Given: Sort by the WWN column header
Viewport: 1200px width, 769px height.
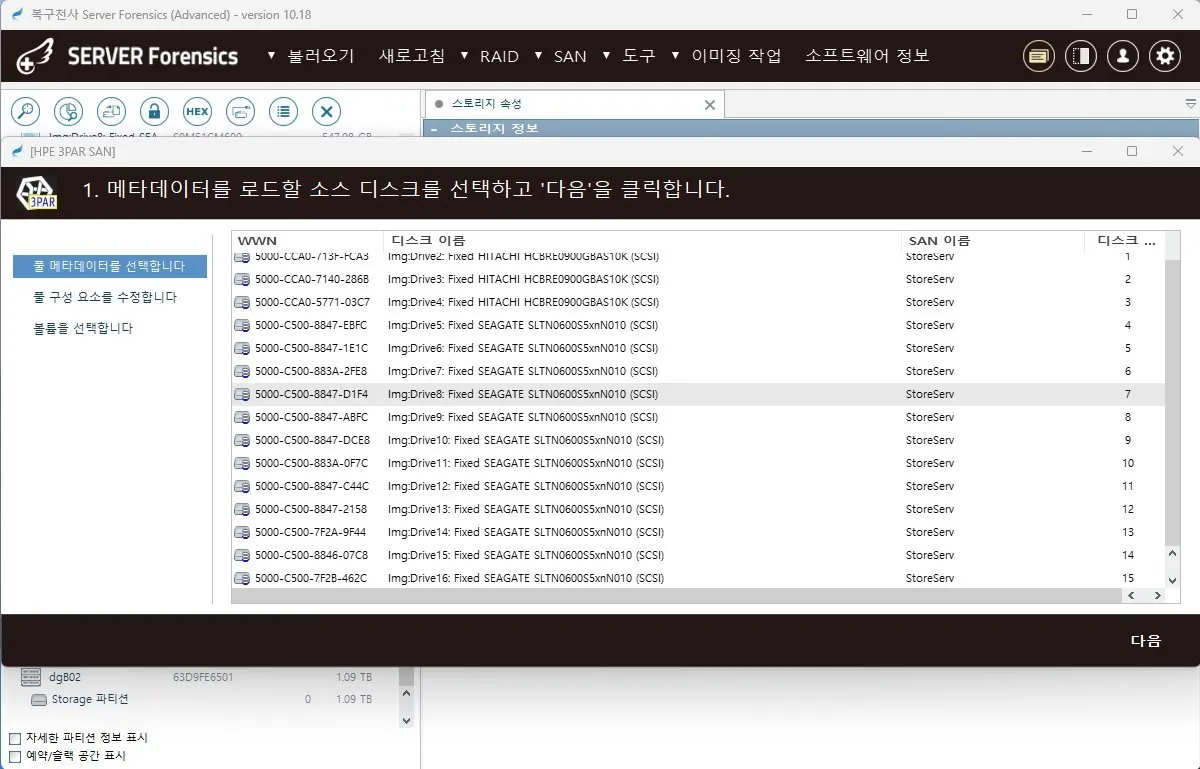Looking at the screenshot, I should (307, 241).
